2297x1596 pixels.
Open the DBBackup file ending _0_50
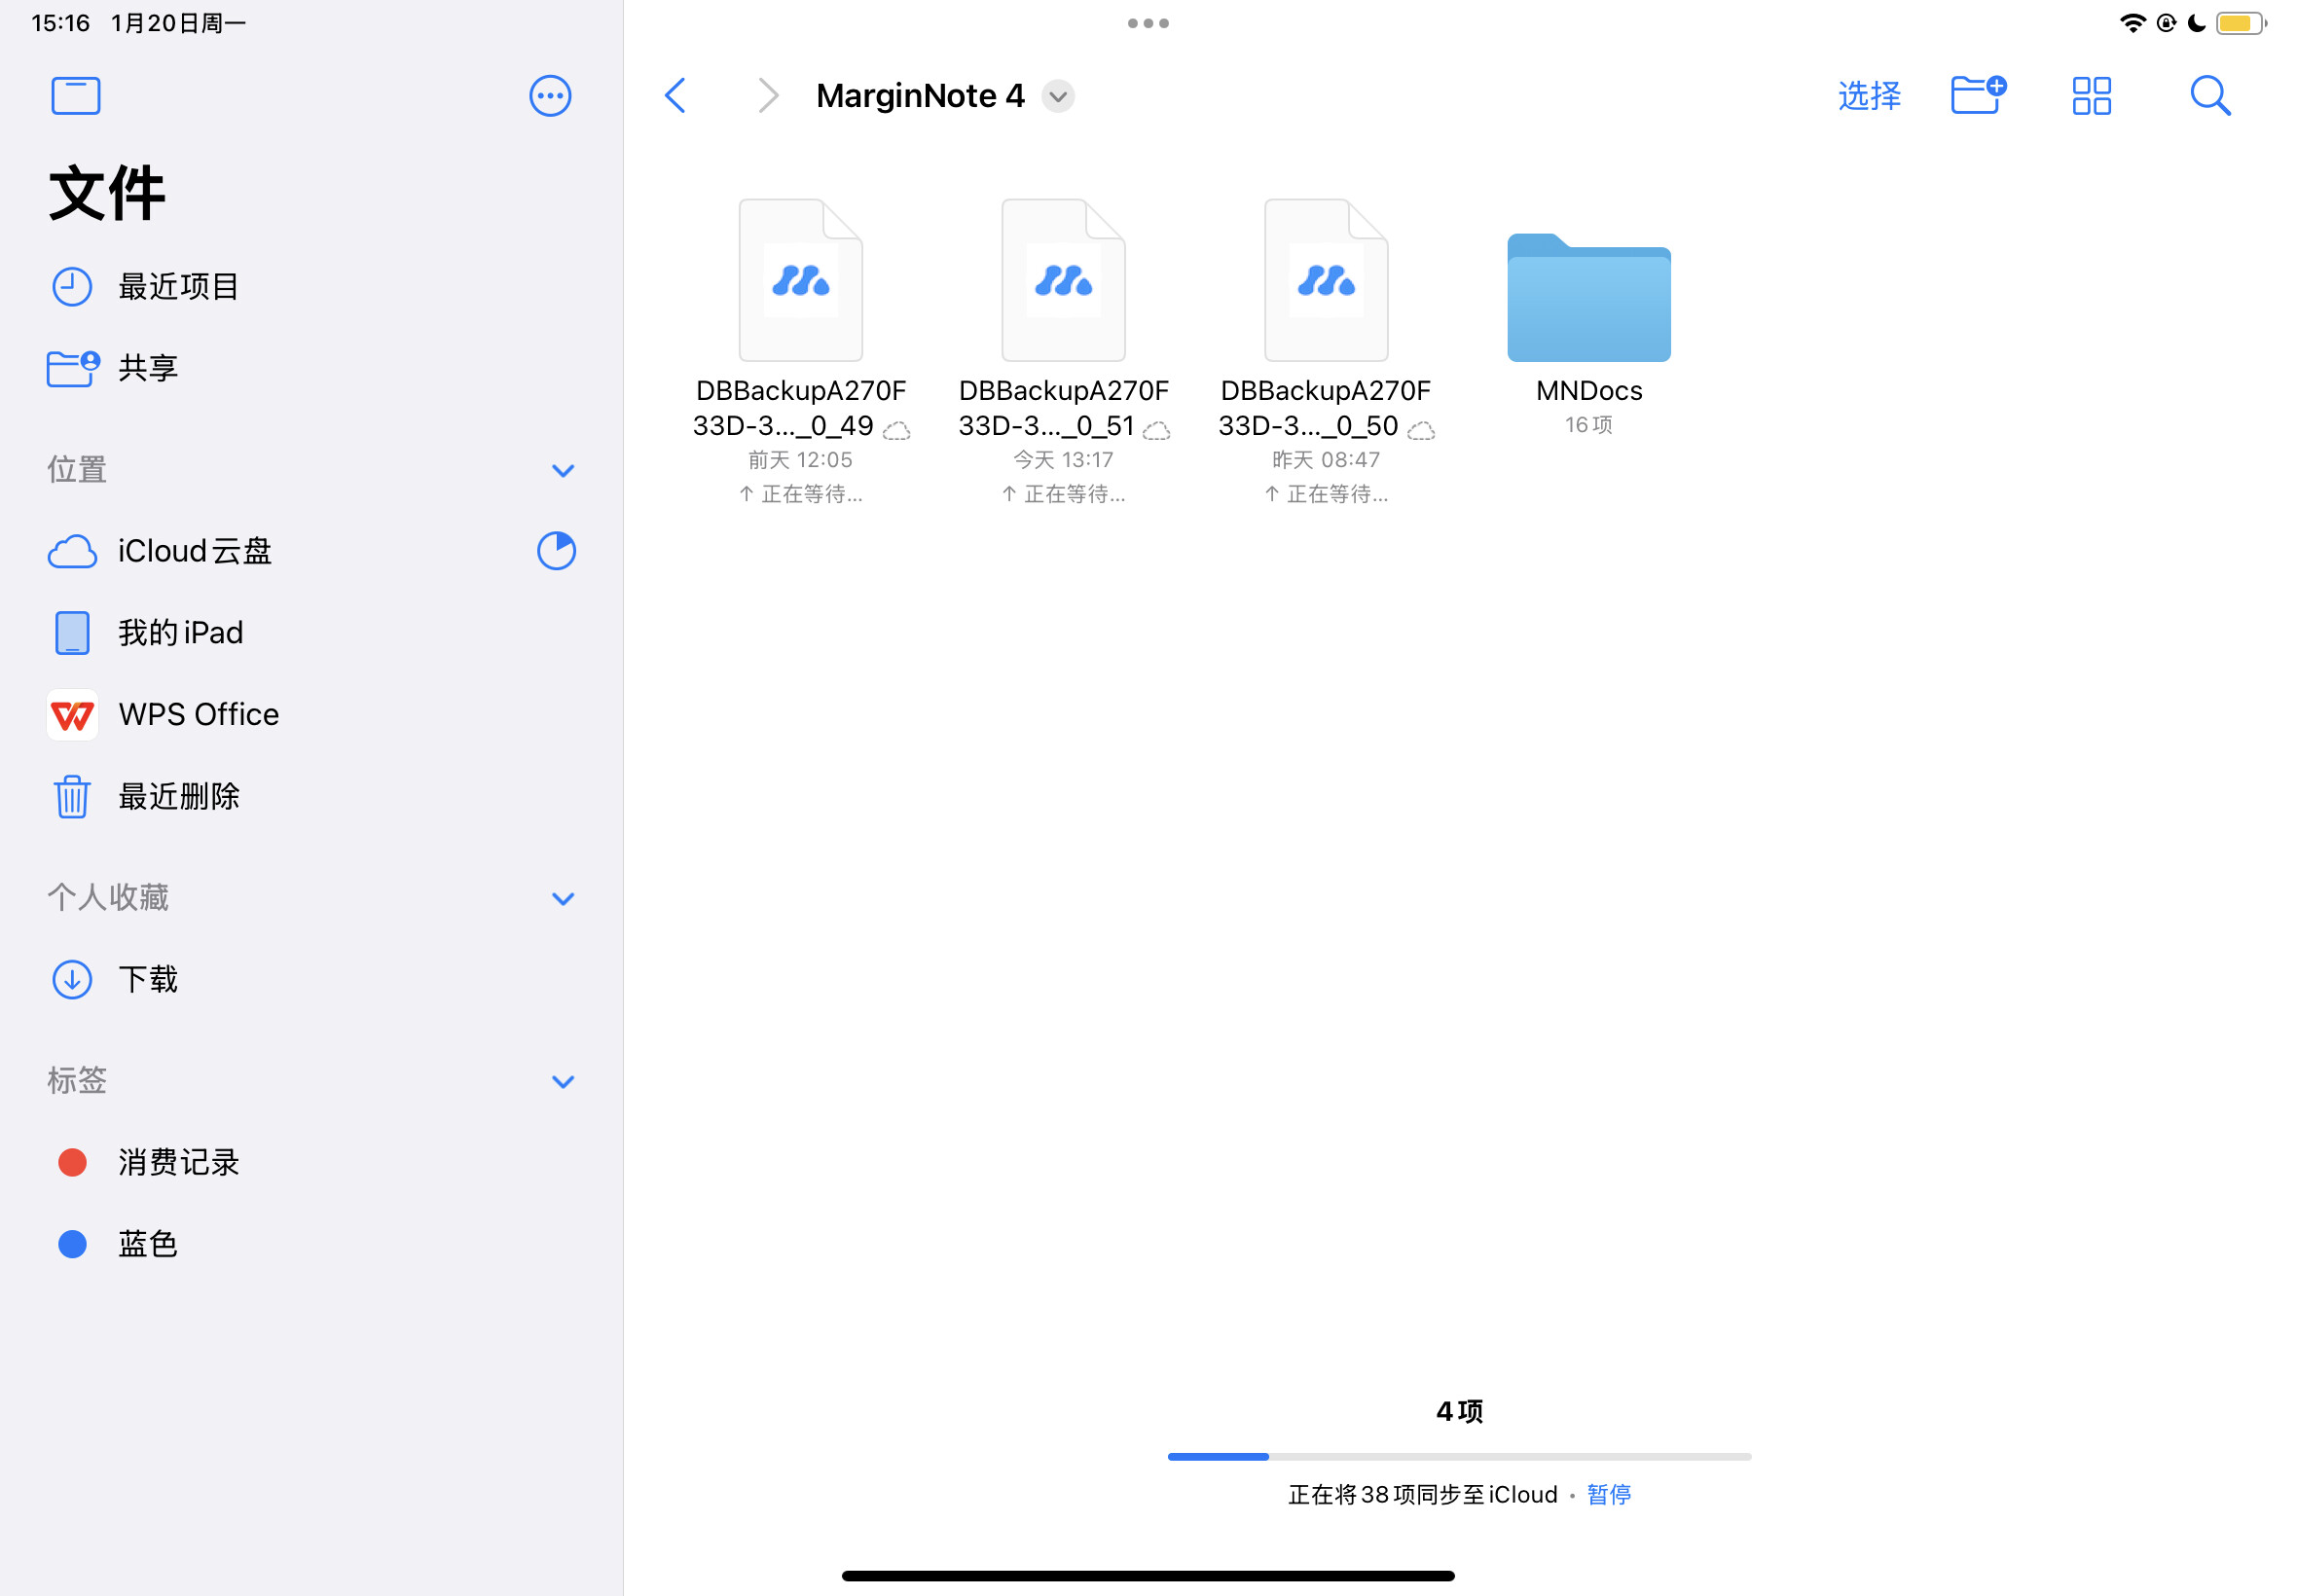pyautogui.click(x=1326, y=281)
